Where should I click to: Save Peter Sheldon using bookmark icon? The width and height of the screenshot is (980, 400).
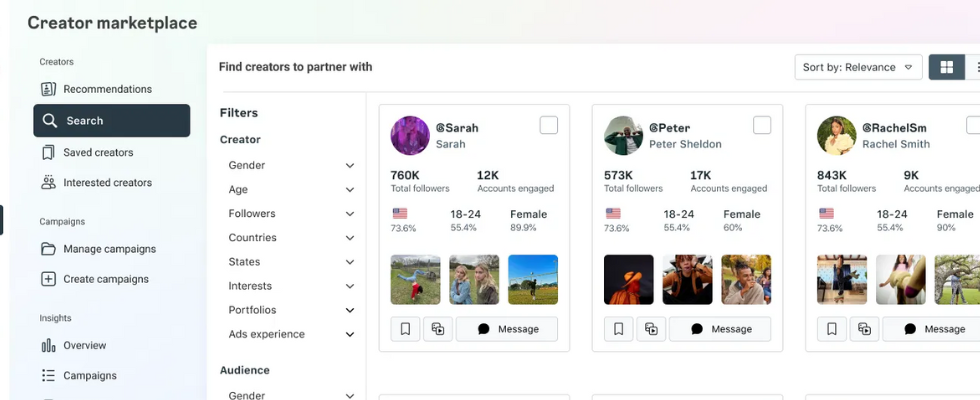point(618,329)
